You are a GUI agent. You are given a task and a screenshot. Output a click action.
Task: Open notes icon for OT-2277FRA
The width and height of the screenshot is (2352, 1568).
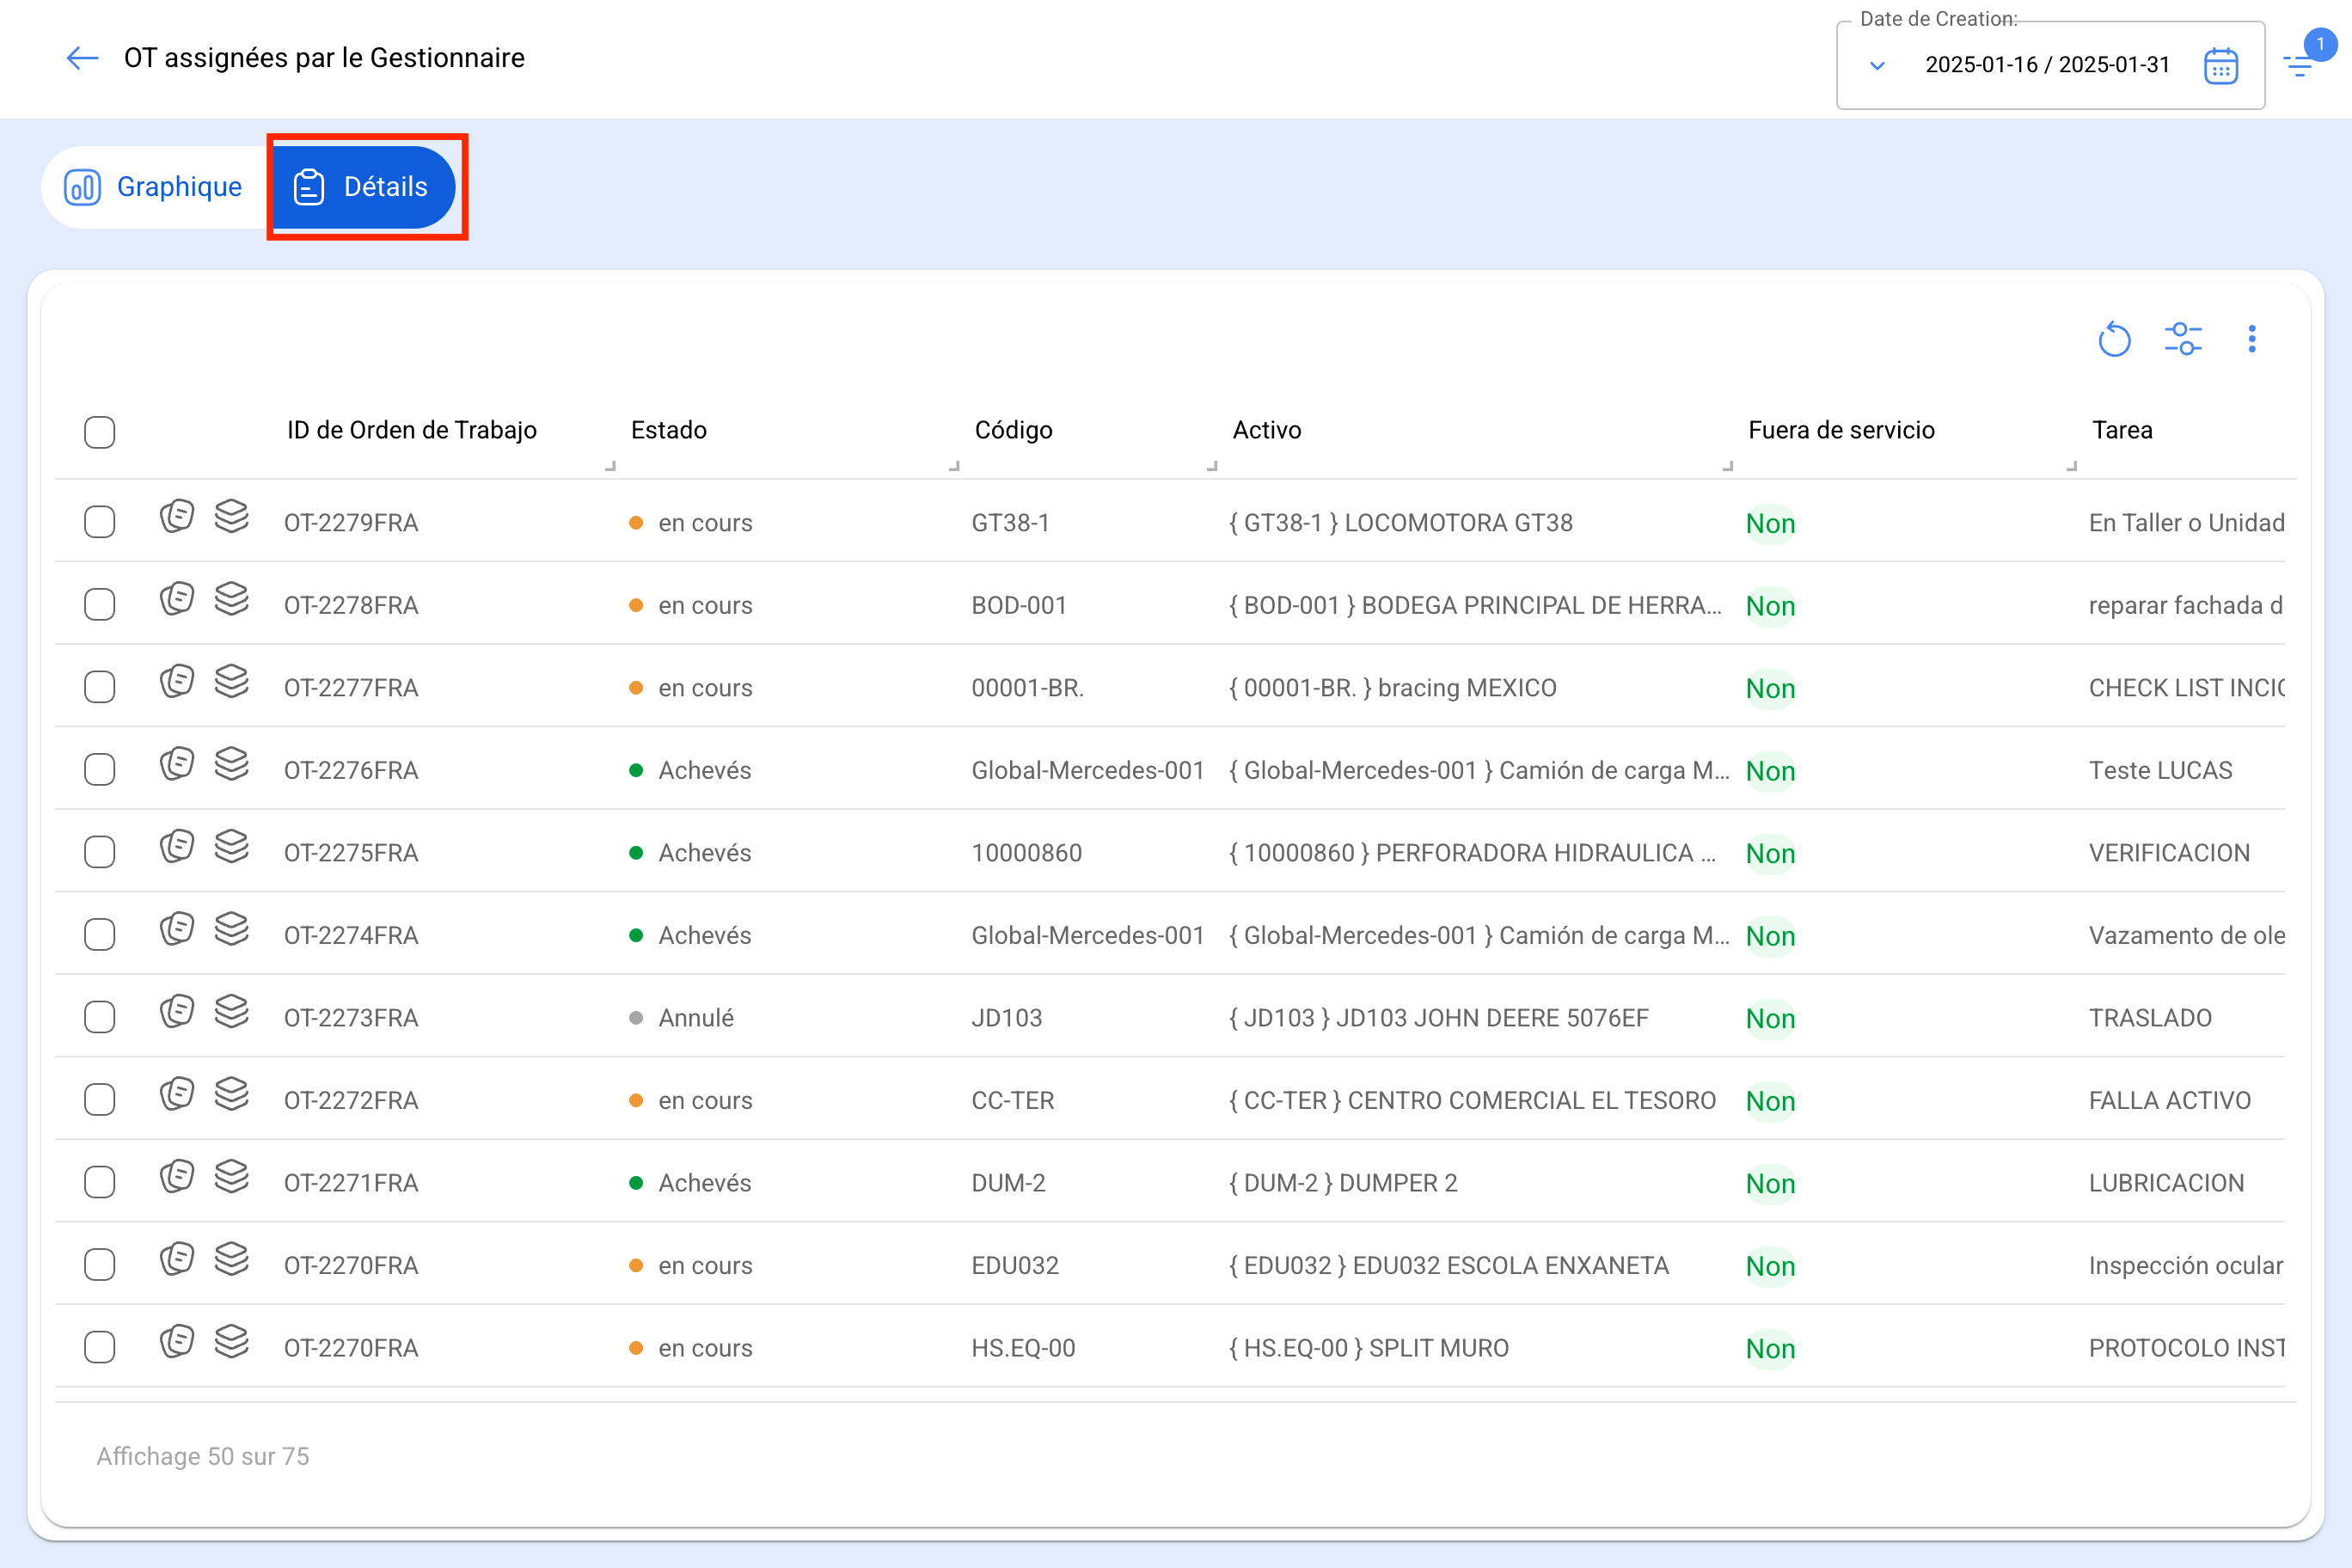(x=177, y=681)
